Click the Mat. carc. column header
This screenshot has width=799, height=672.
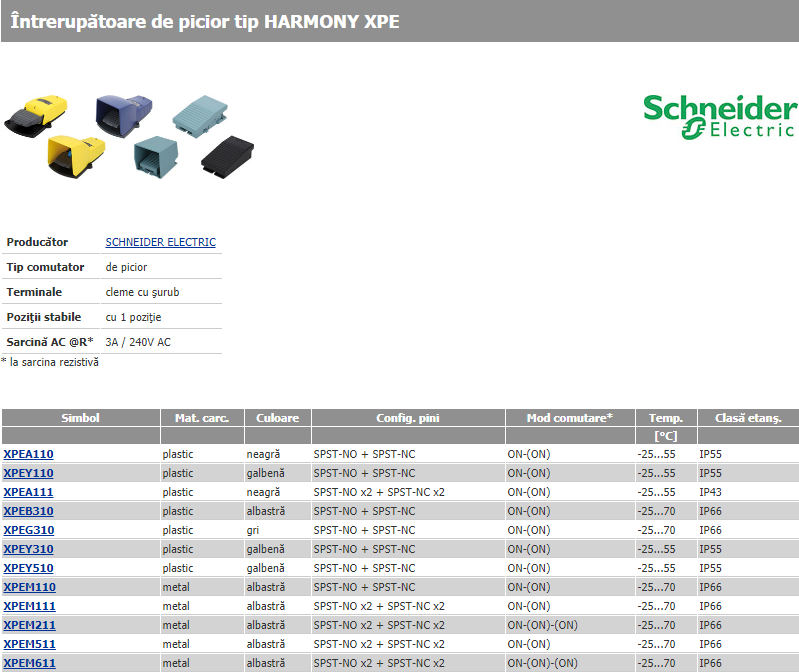coord(202,418)
